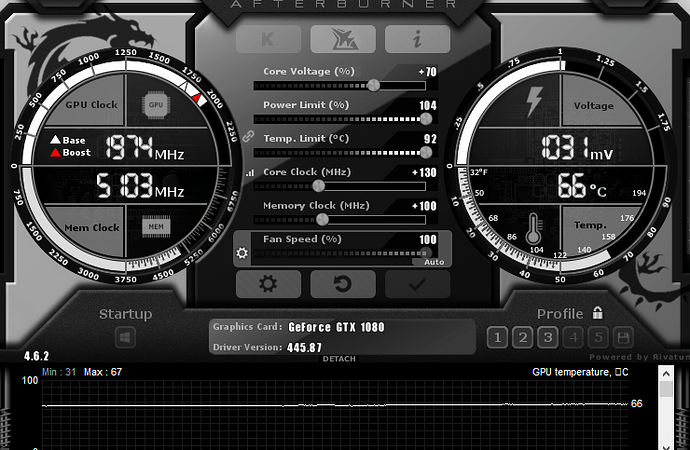
Task: Toggle link between power and temp limits
Action: click(x=249, y=136)
